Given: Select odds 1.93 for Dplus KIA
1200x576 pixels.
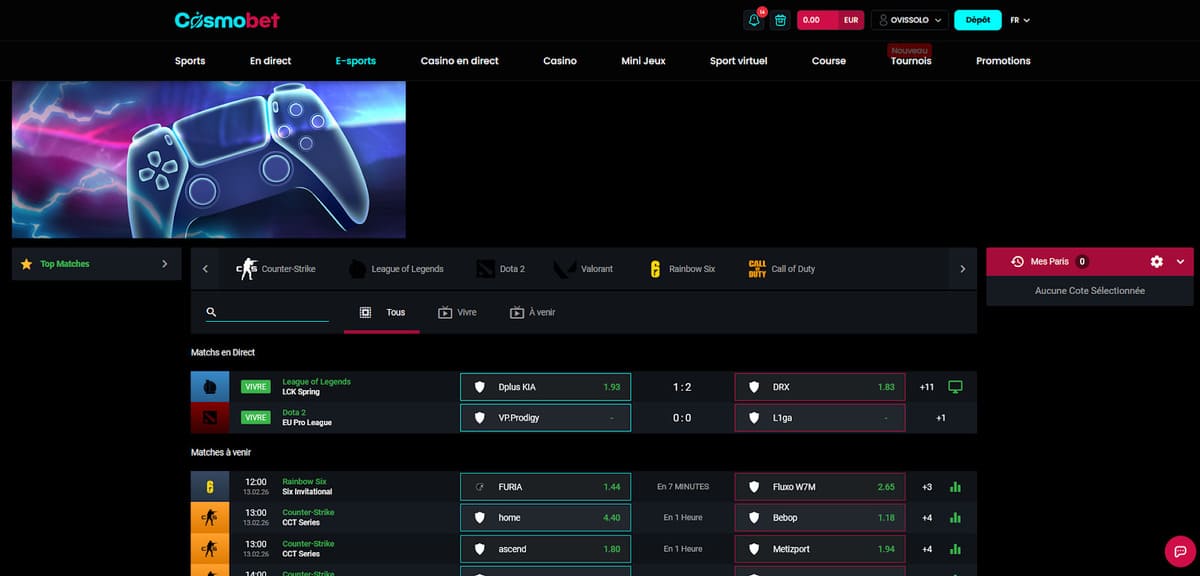Looking at the screenshot, I should [545, 386].
